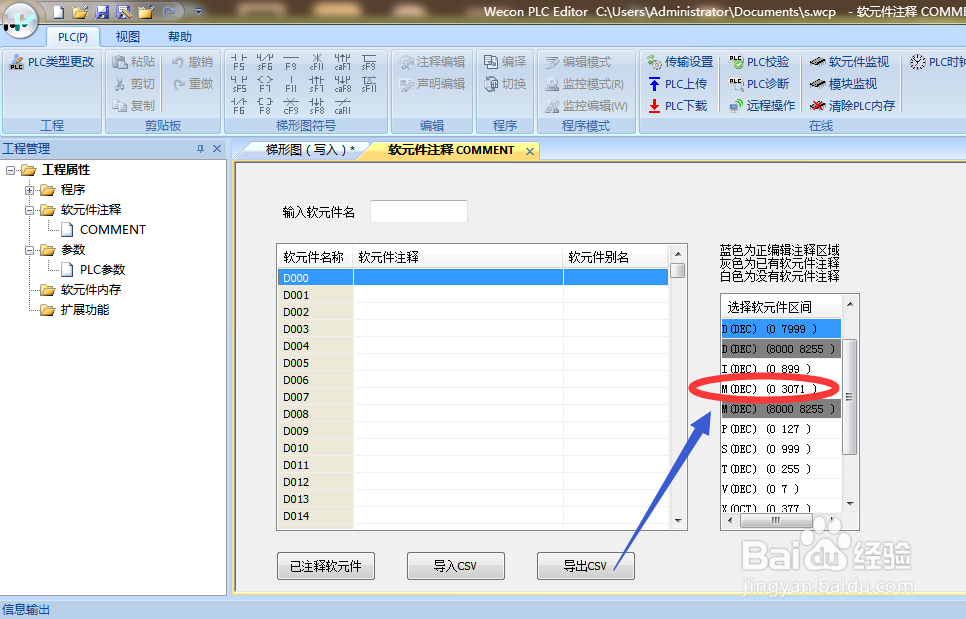966x619 pixels.
Task: Insert horizontal line F9 symbol
Action: [291, 62]
